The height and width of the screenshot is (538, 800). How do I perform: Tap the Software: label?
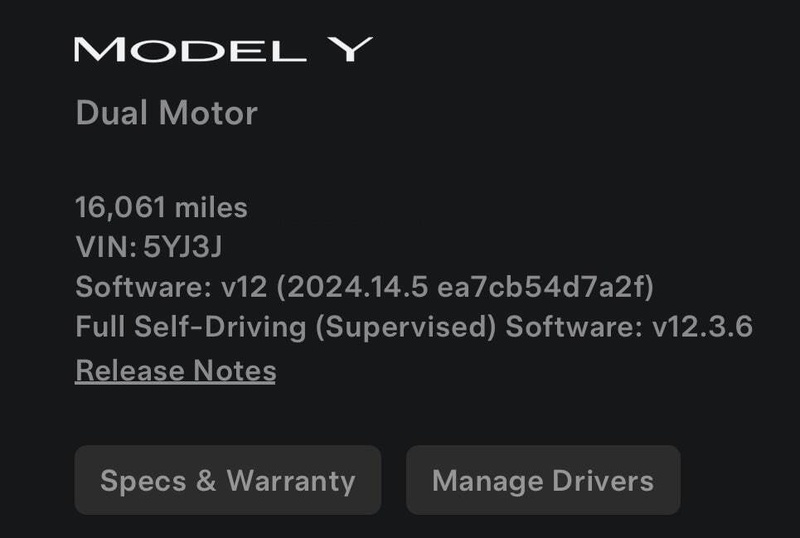tap(143, 286)
